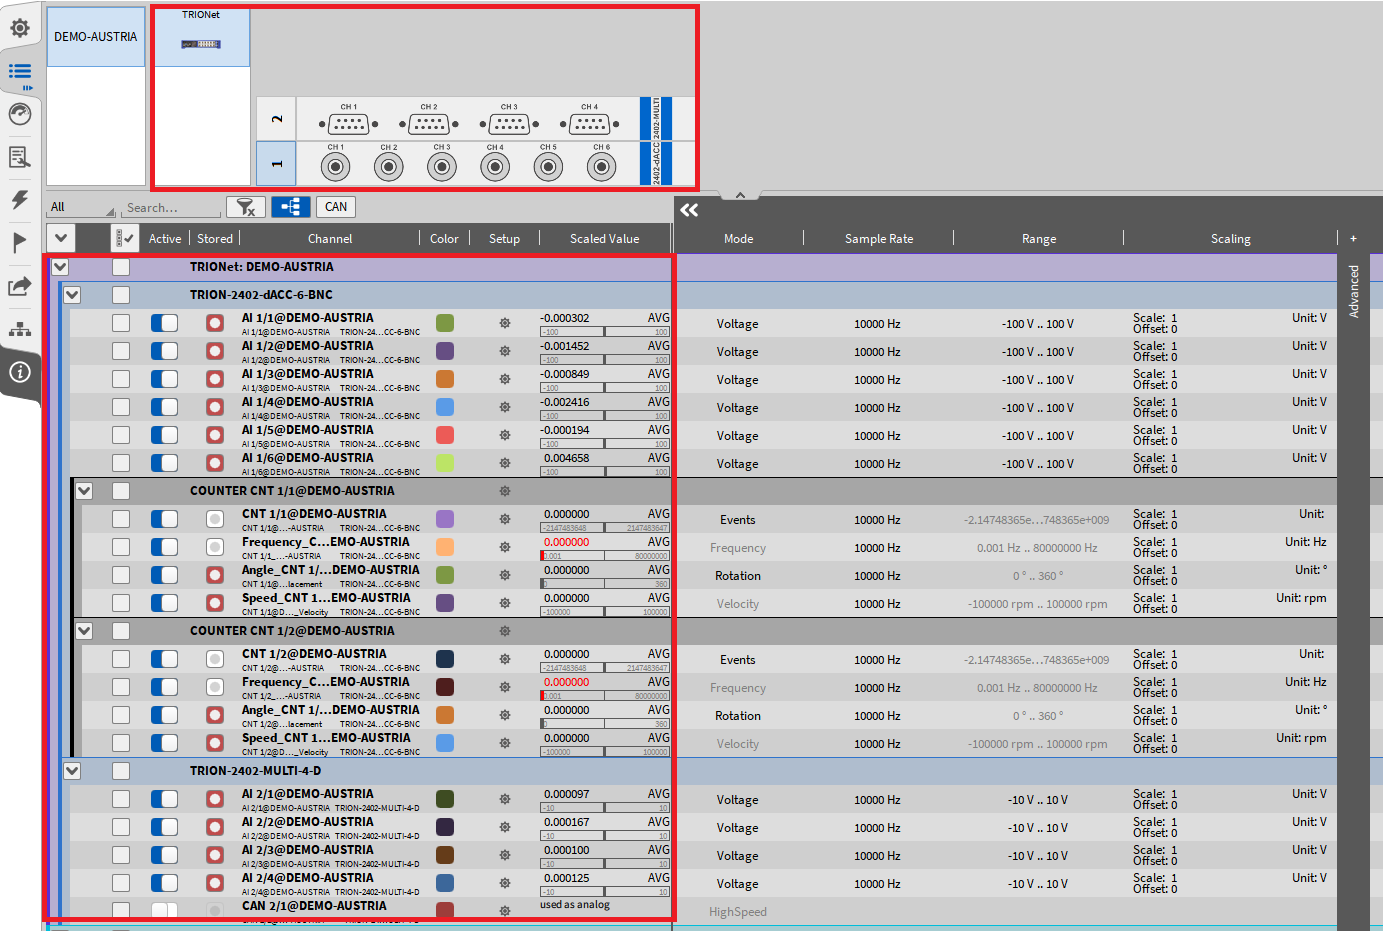
Task: Toggle Stored record button for Angle_CNT 1/1
Action: pos(214,575)
